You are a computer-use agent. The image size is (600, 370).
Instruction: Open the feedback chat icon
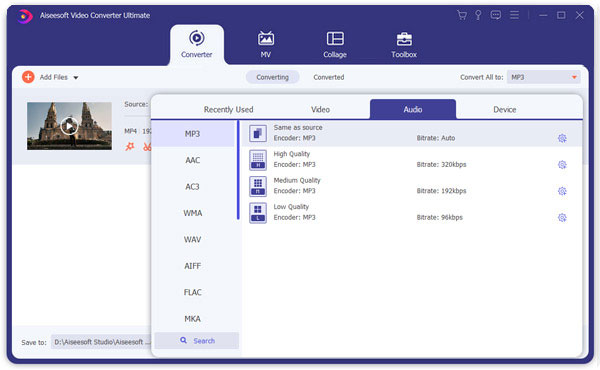[x=496, y=15]
